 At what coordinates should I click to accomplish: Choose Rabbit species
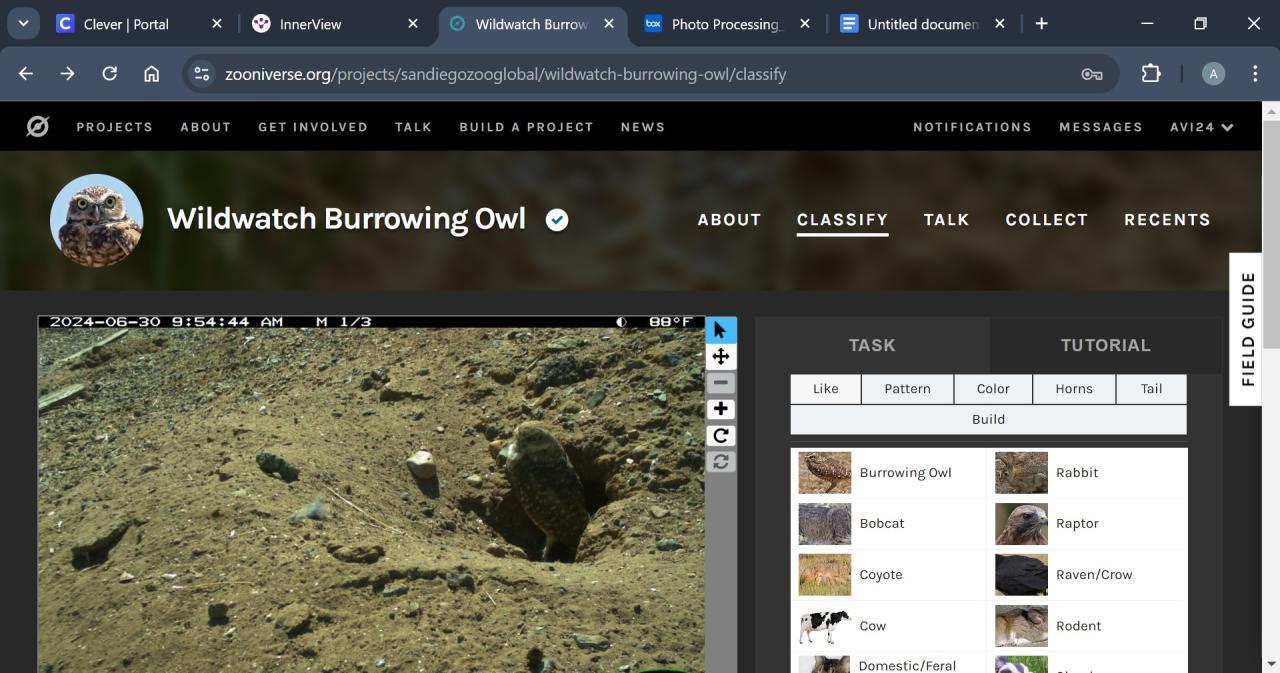[x=1087, y=473]
